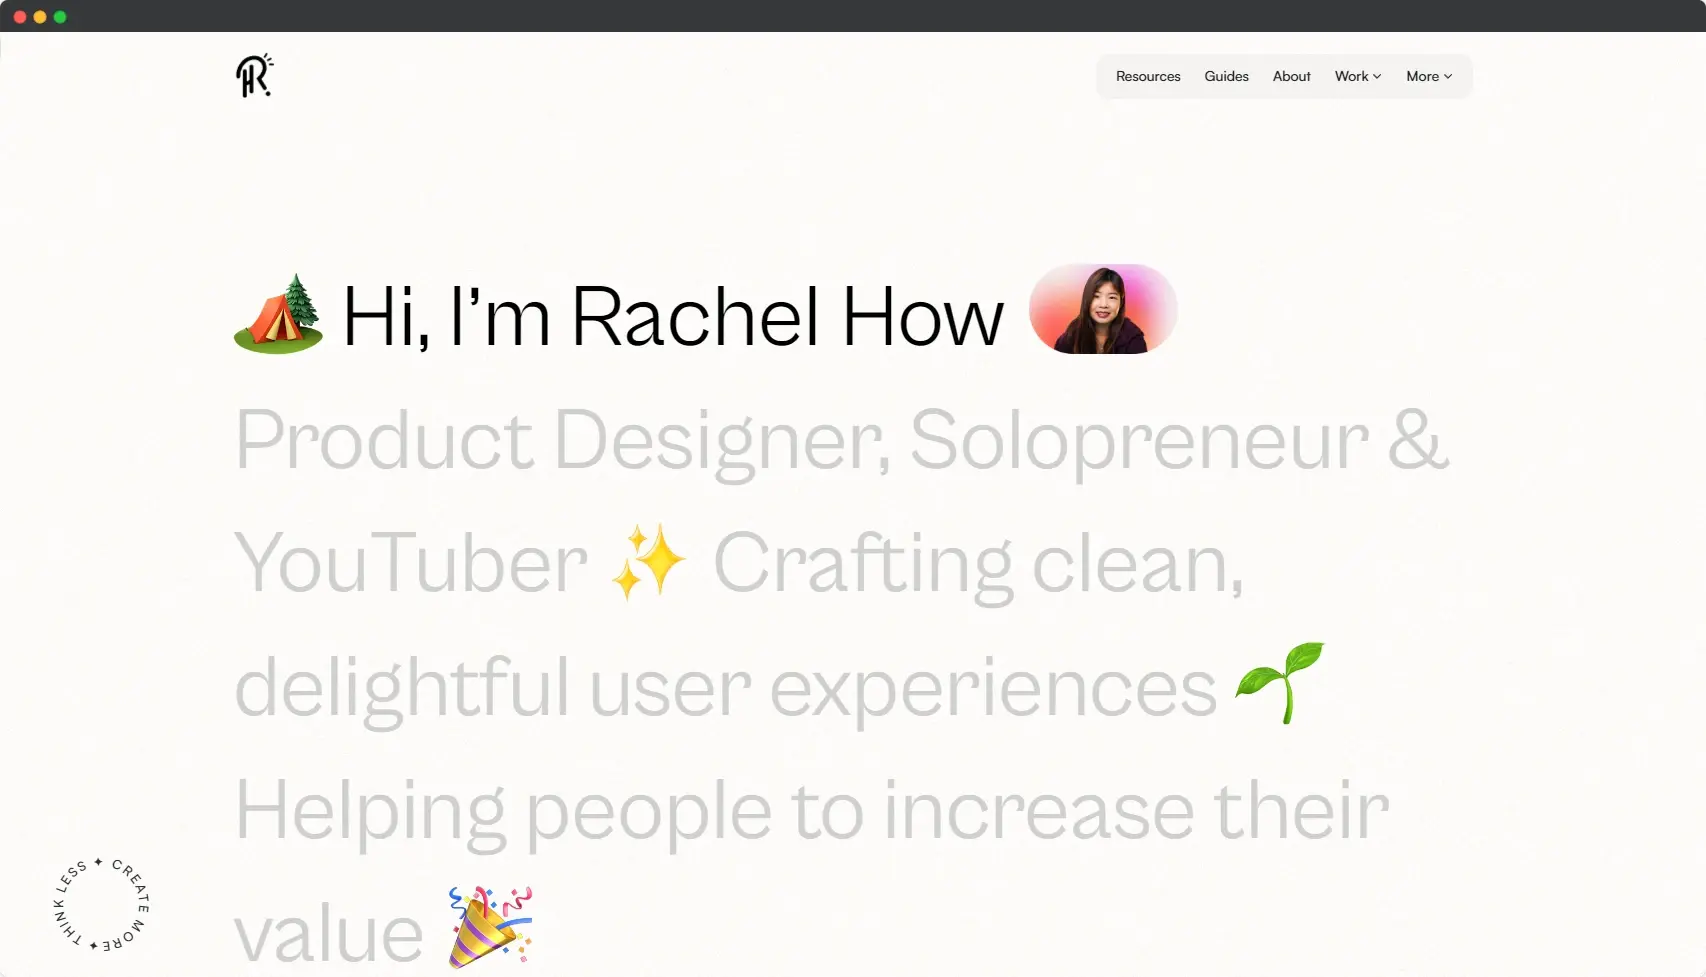Screen dimensions: 1706x977
Task: Click the circular Think Less Create More badge
Action: pyautogui.click(x=100, y=905)
